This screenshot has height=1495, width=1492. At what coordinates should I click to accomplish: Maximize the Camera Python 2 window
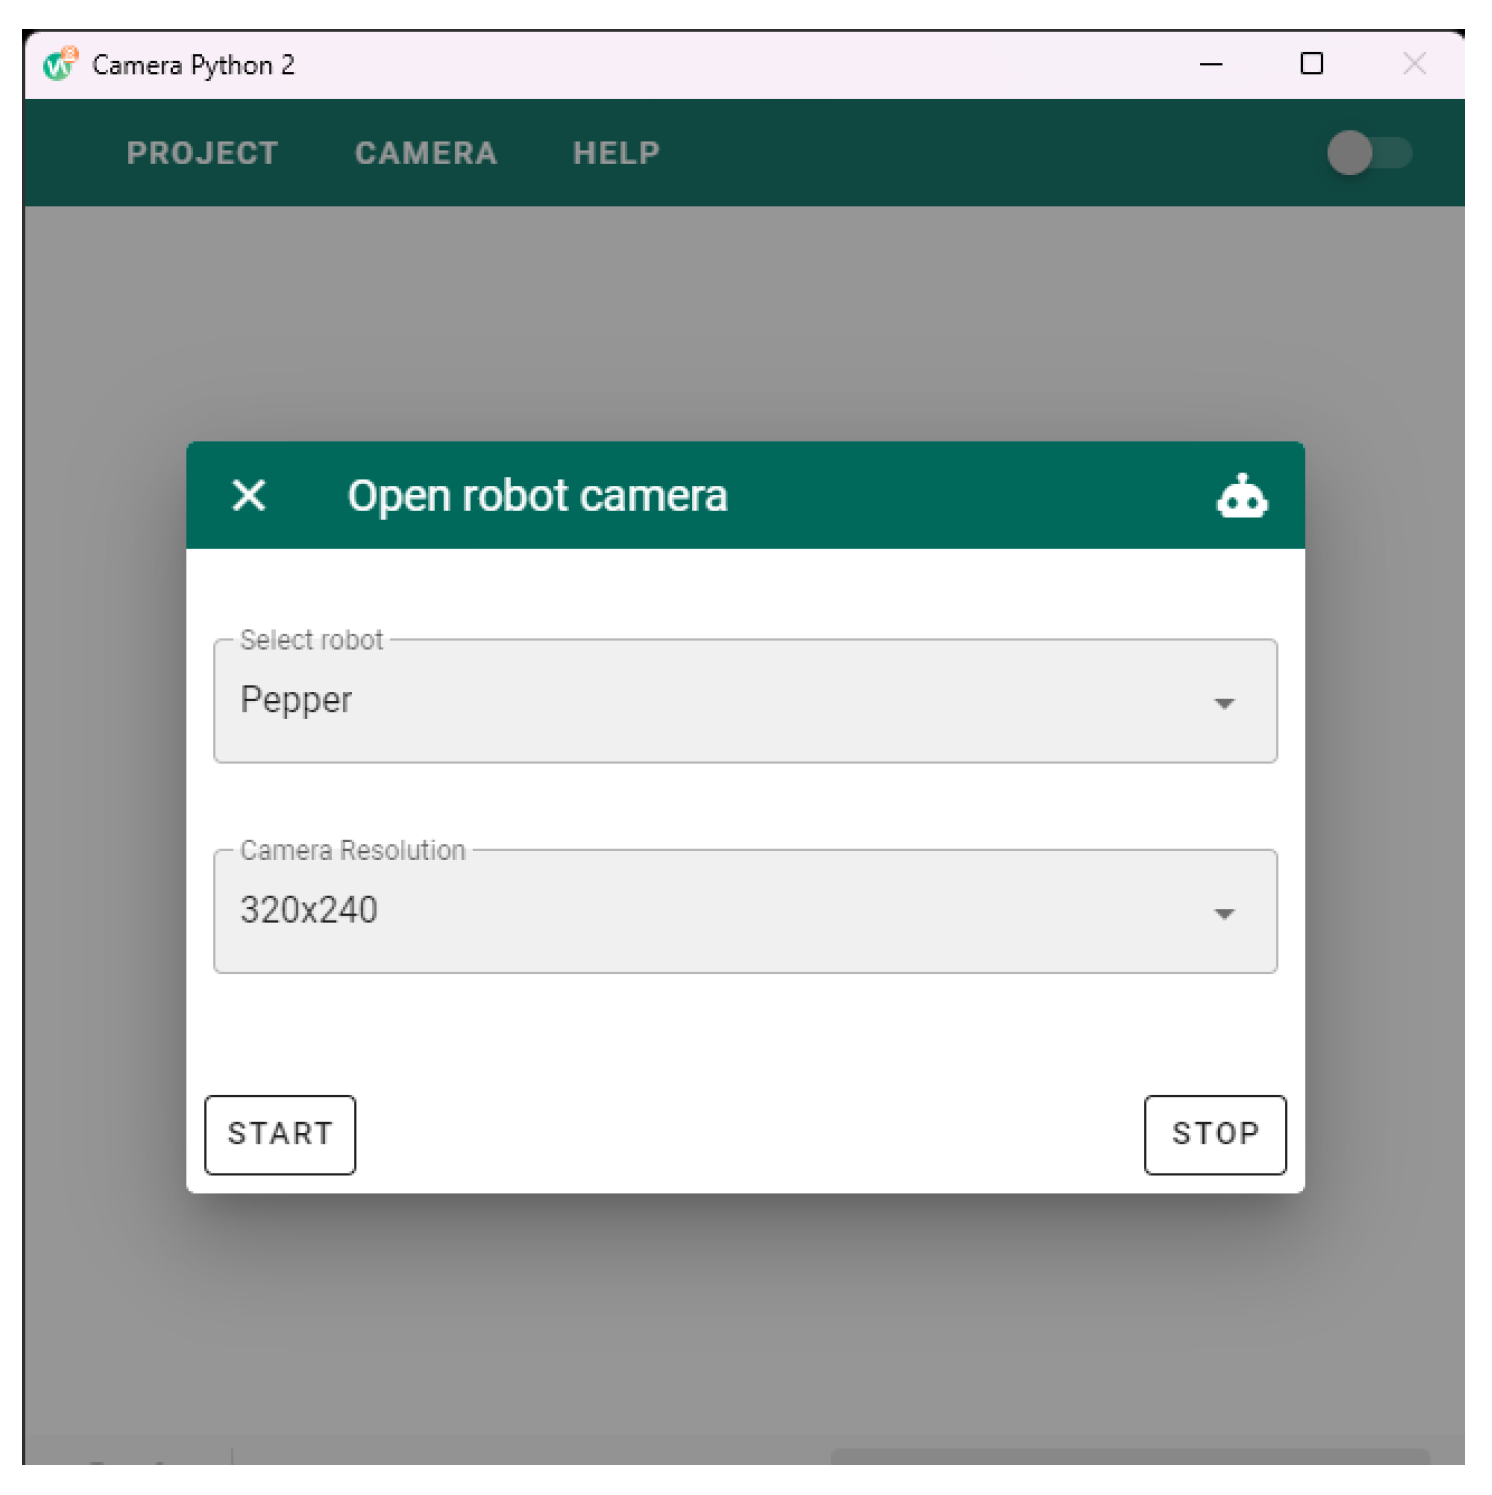tap(1311, 65)
